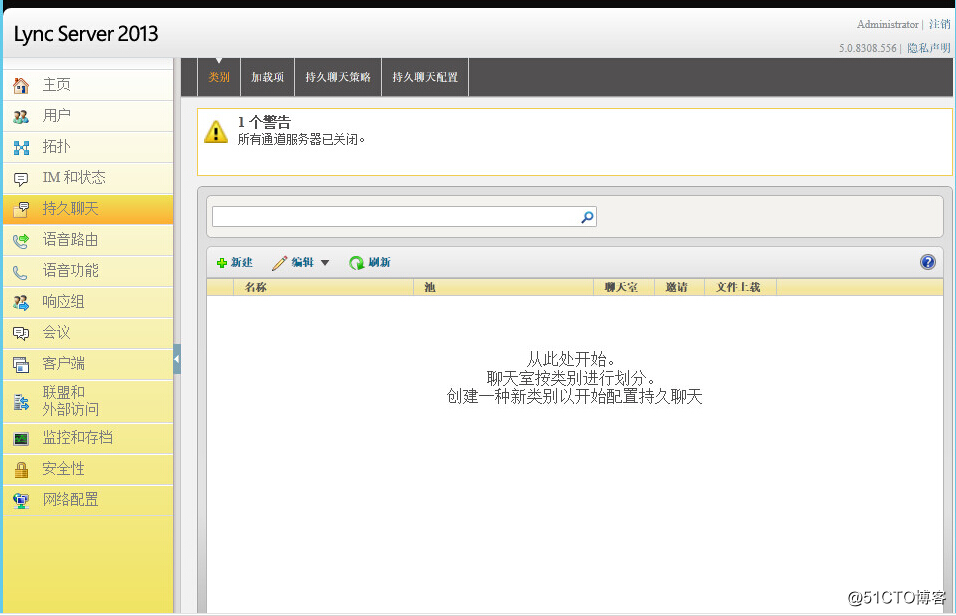Expand the 编辑 dropdown arrow
Screen dimensions: 956x616
[x=325, y=263]
